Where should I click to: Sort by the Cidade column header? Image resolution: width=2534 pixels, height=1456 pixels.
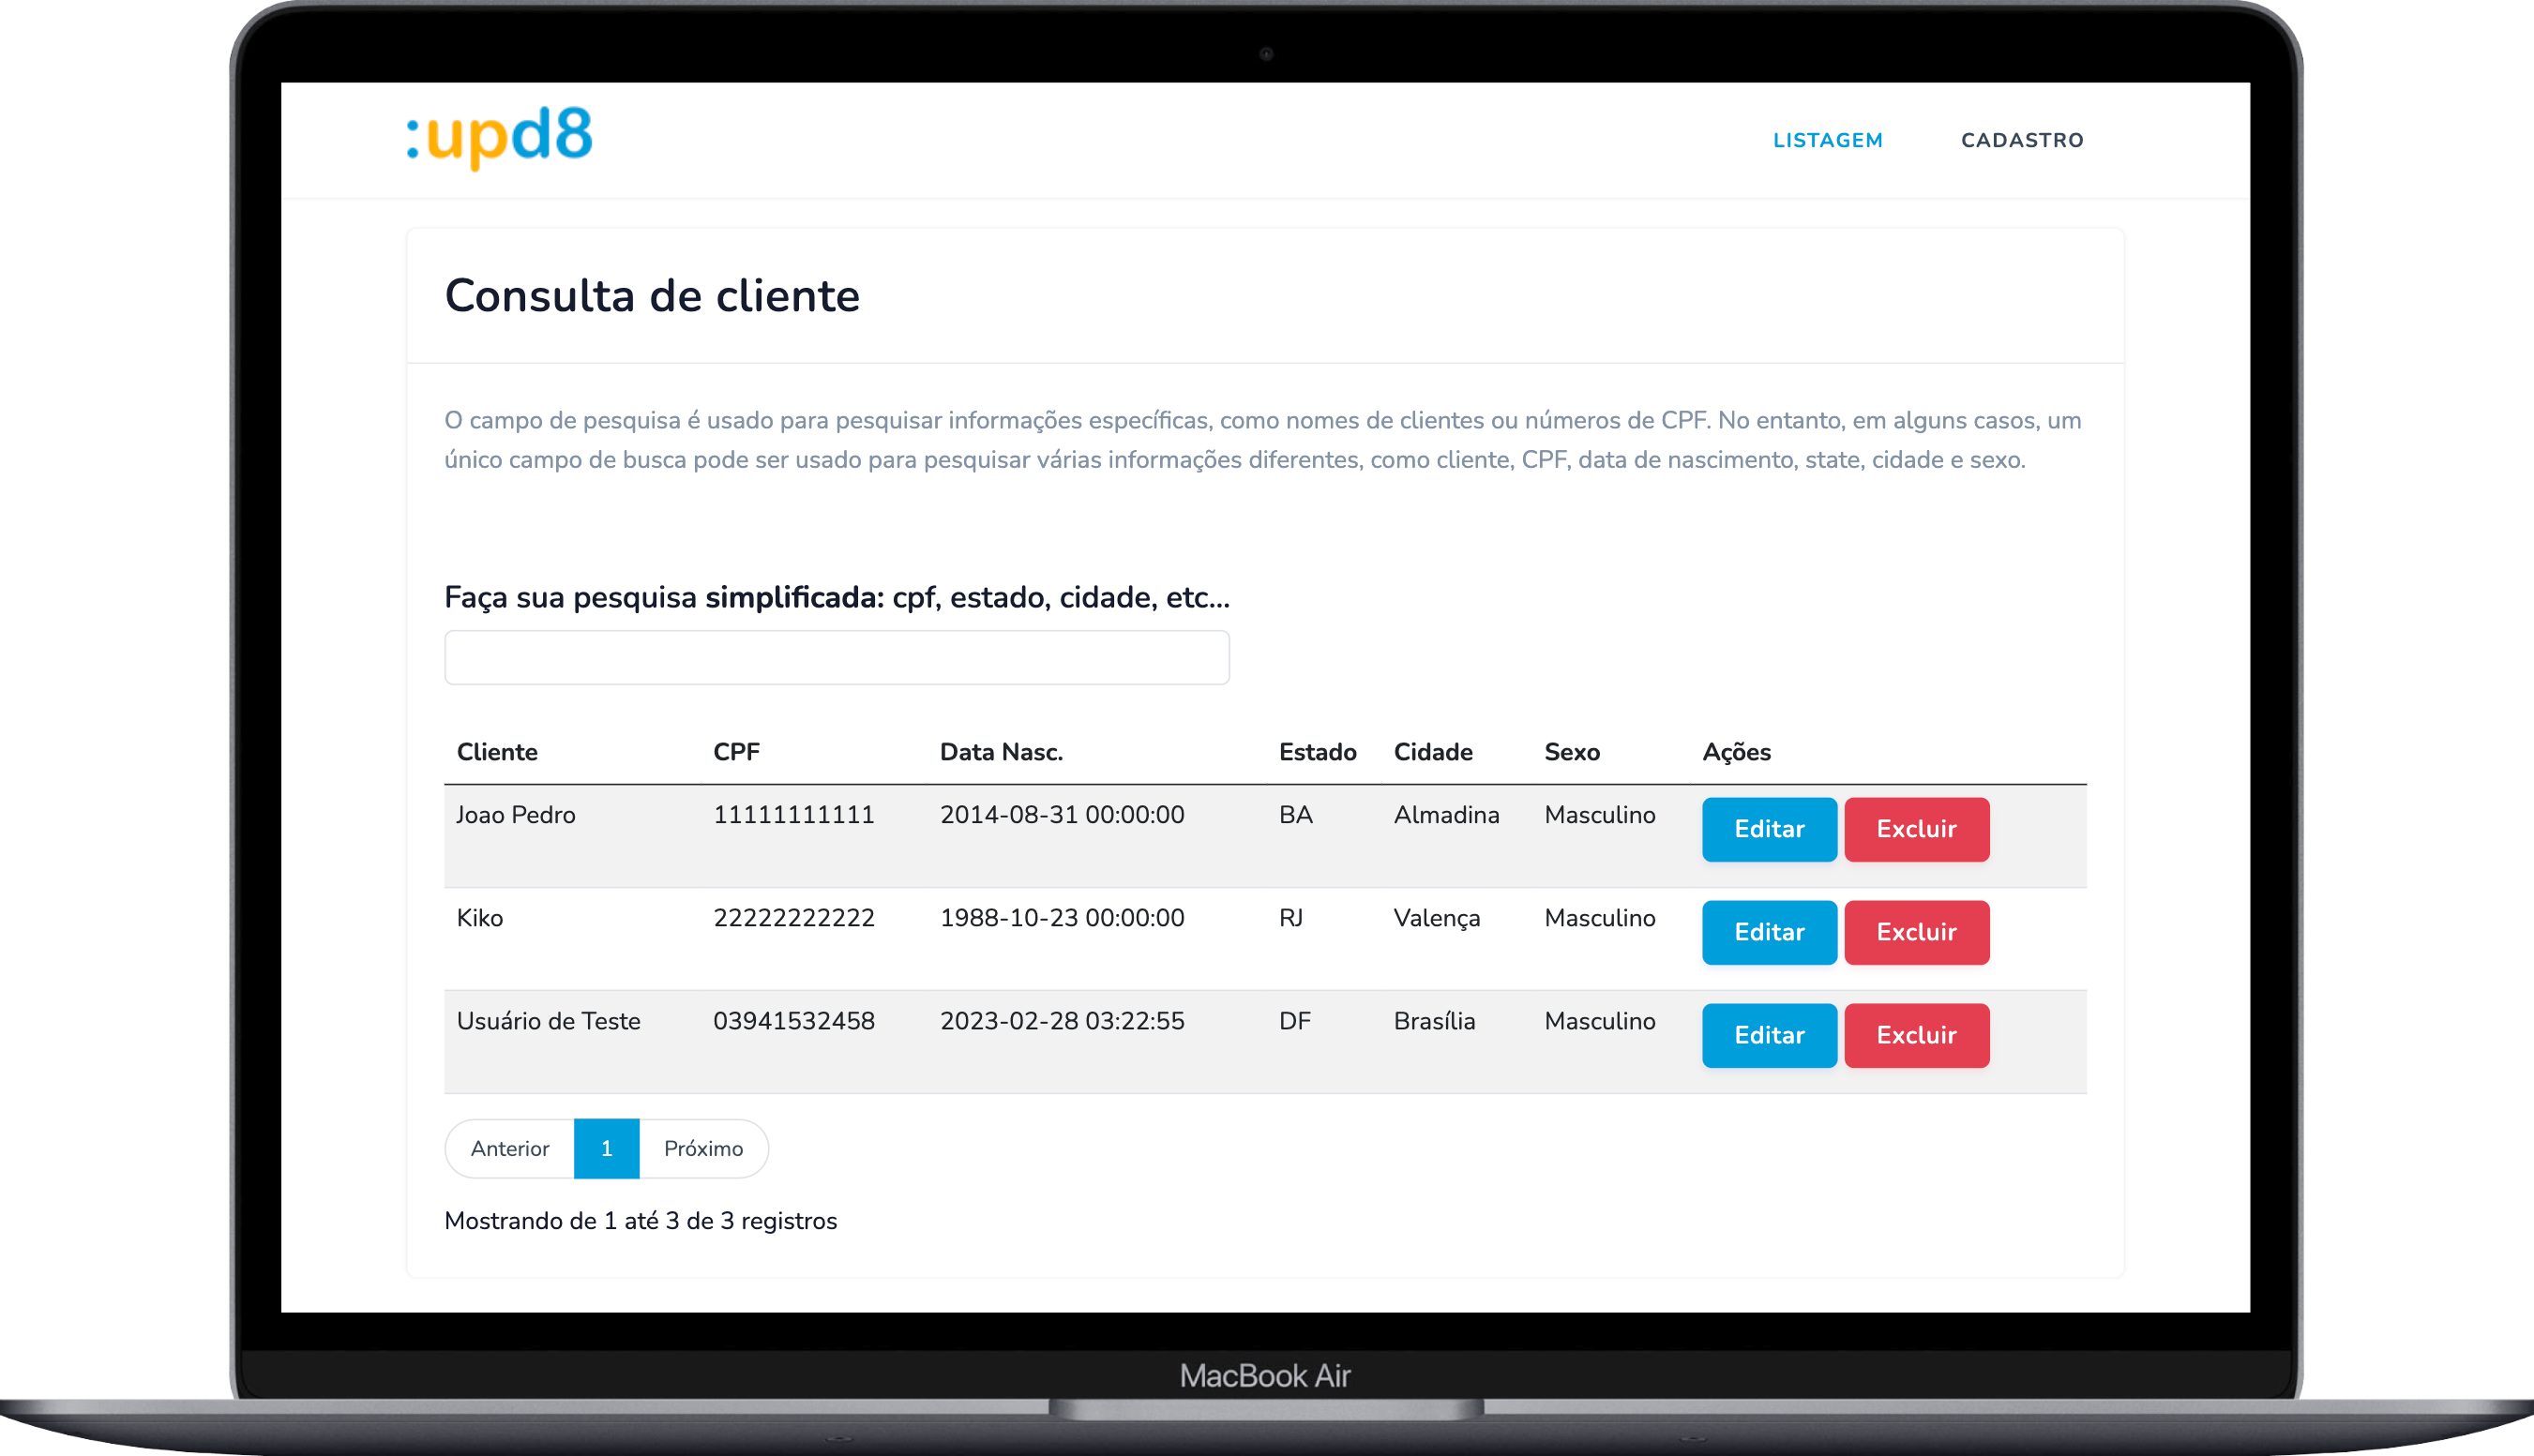[1432, 752]
